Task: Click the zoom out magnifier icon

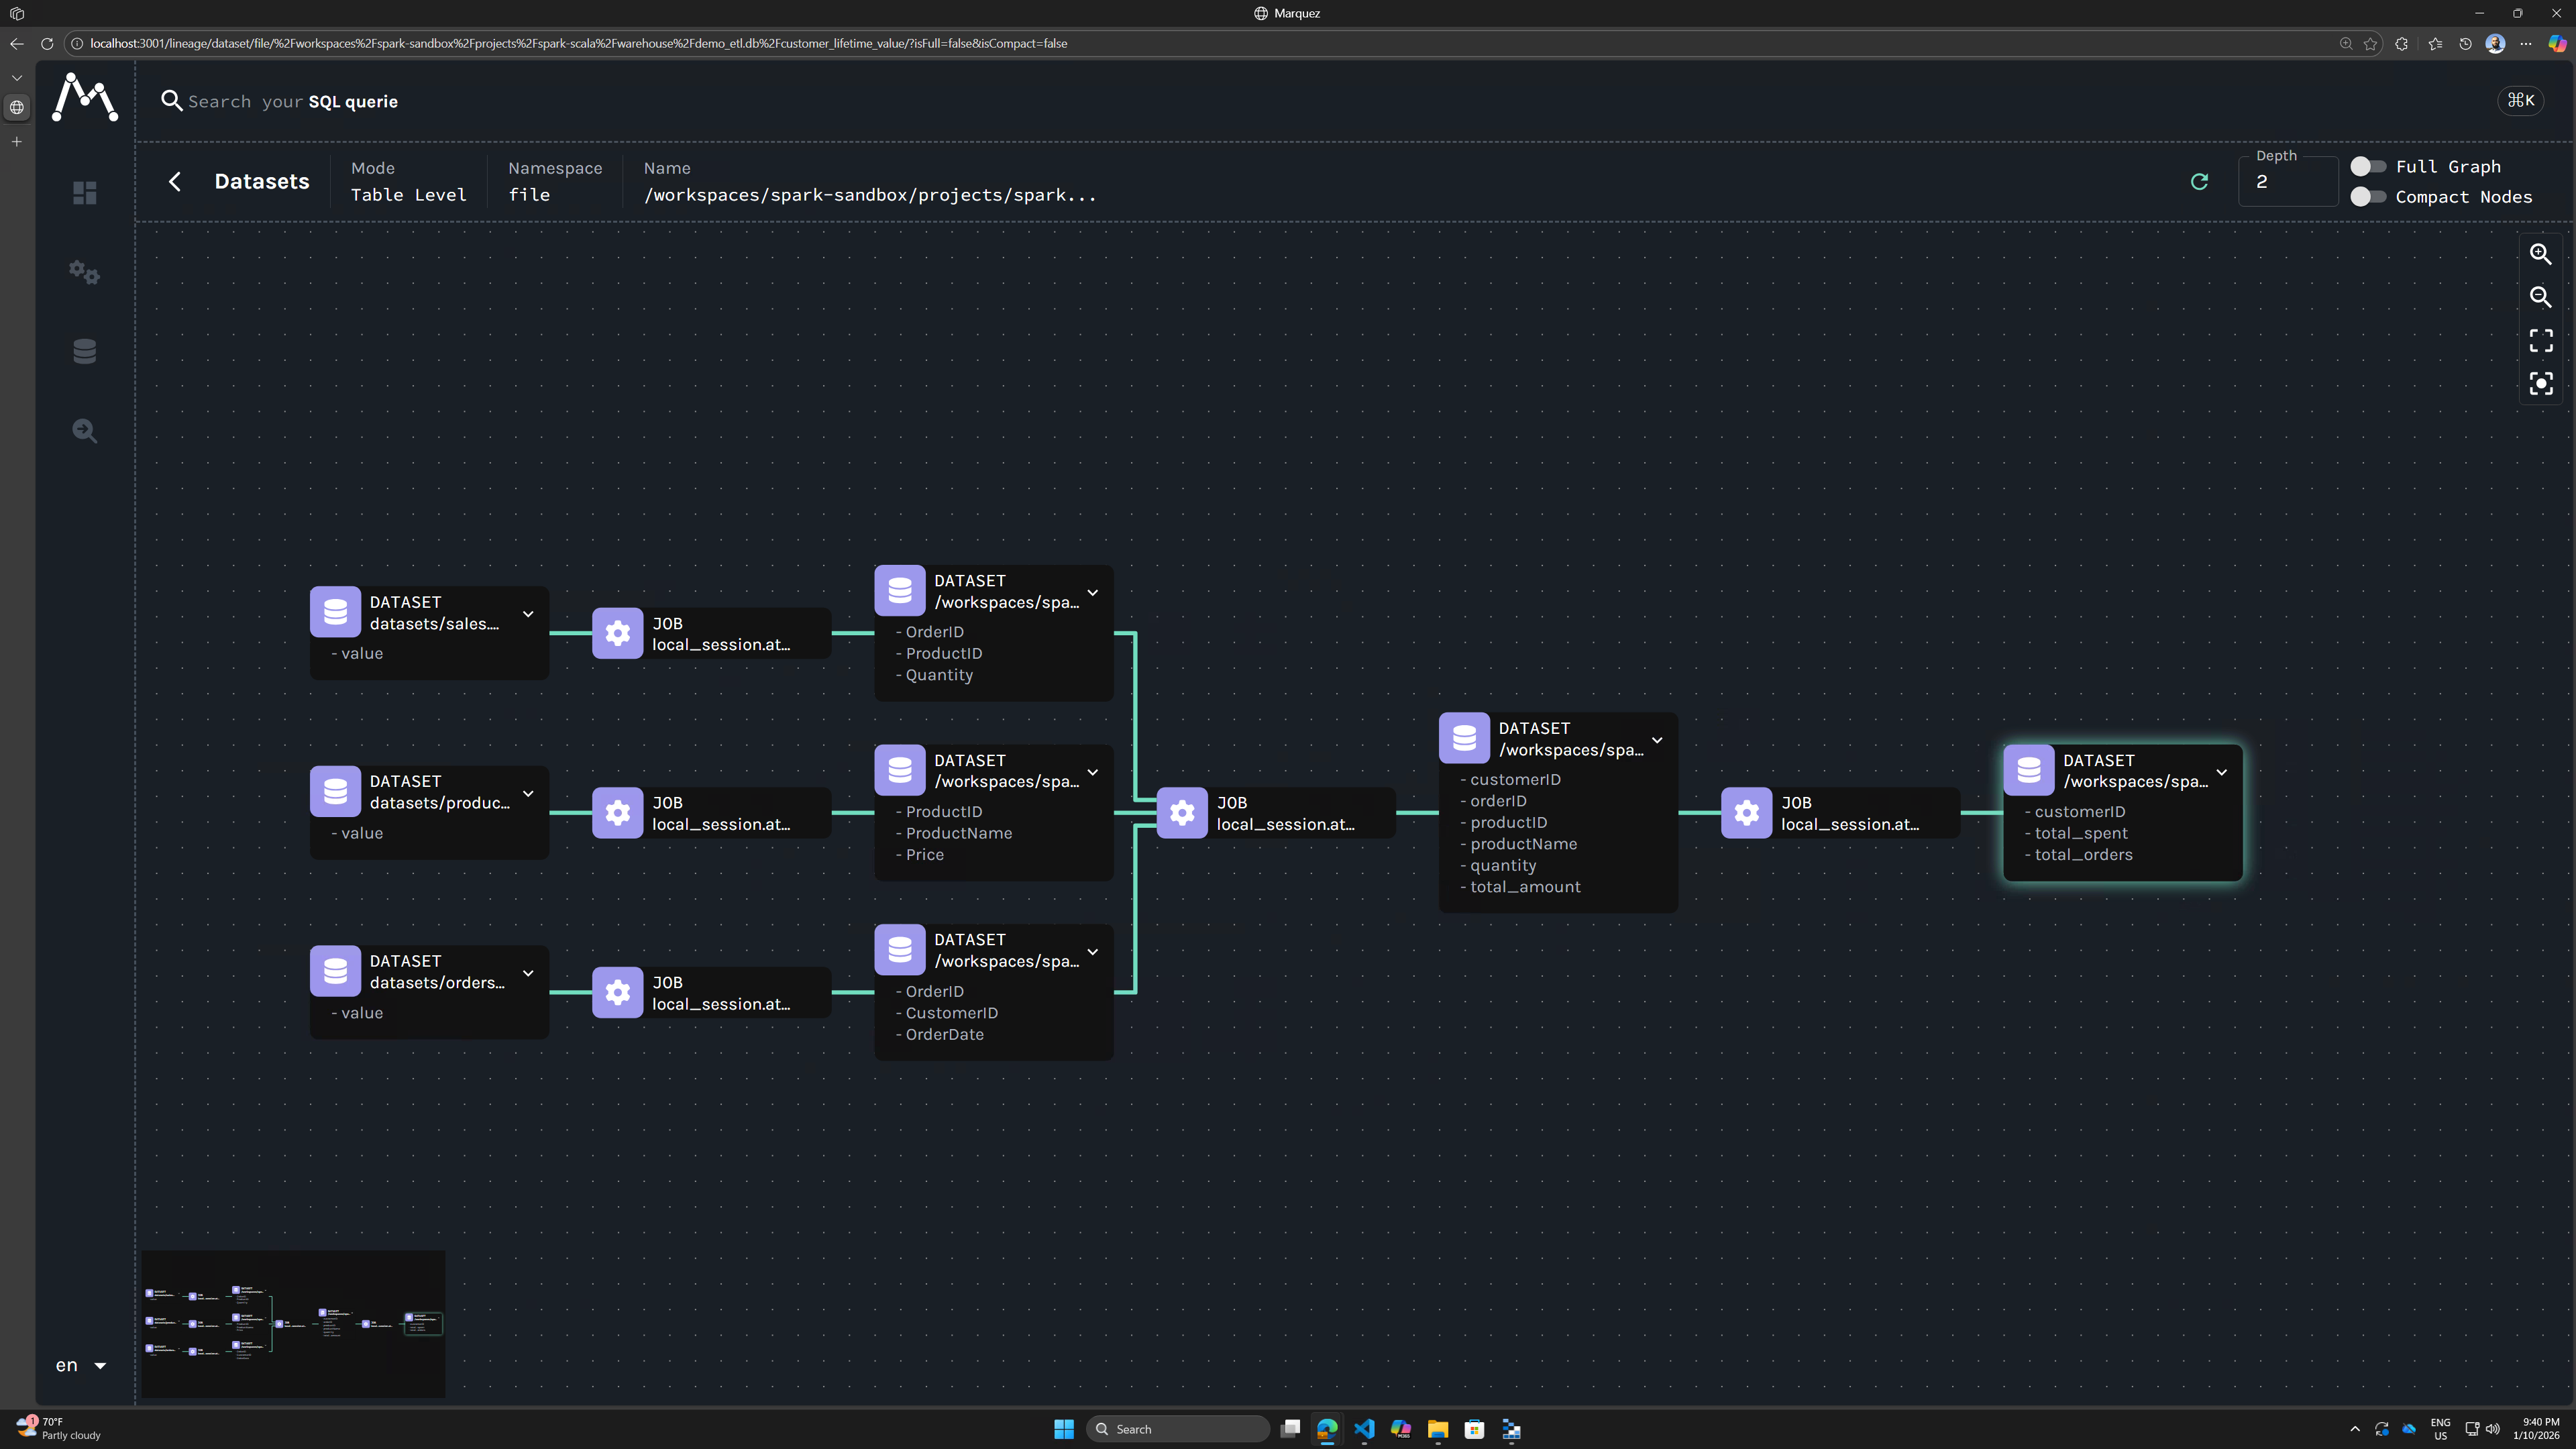Action: click(2540, 297)
